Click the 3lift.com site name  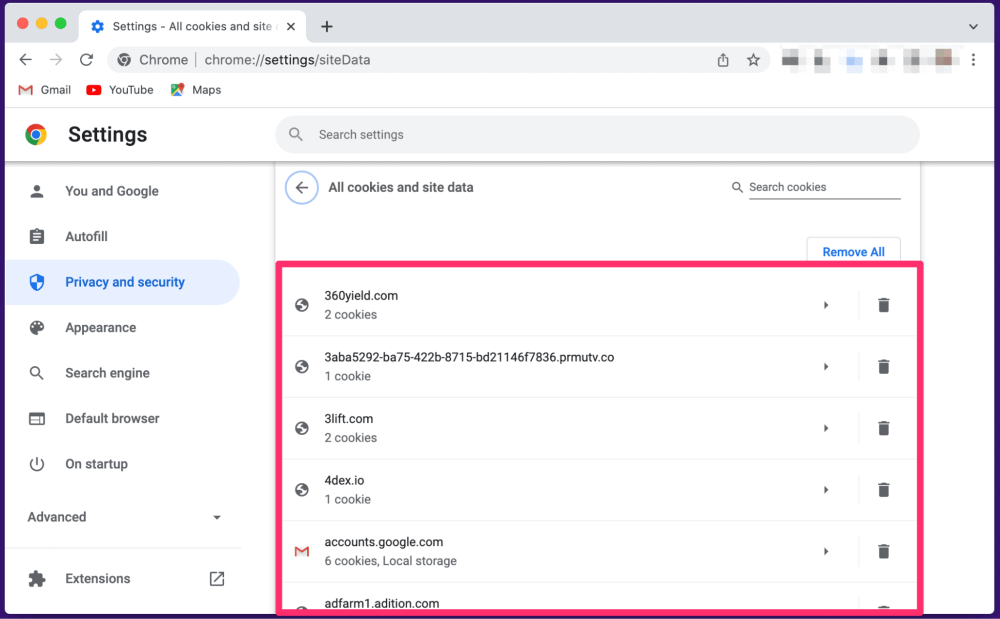click(x=349, y=419)
